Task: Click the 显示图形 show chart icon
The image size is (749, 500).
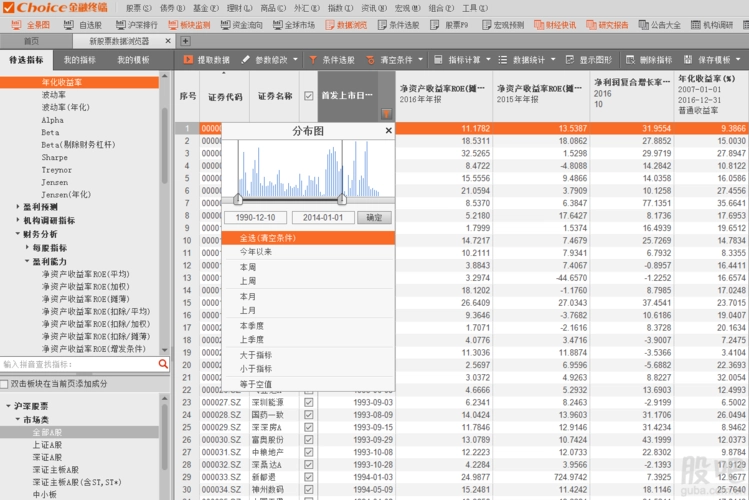Action: (569, 60)
